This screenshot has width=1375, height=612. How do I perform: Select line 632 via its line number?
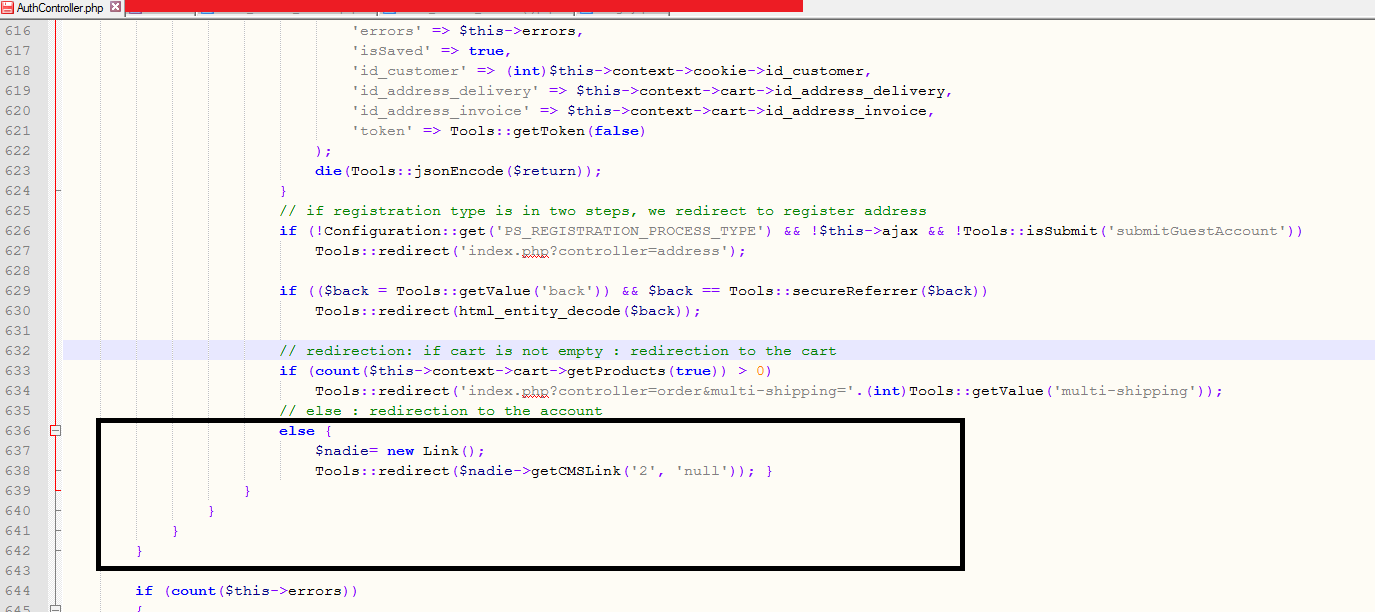(x=20, y=351)
